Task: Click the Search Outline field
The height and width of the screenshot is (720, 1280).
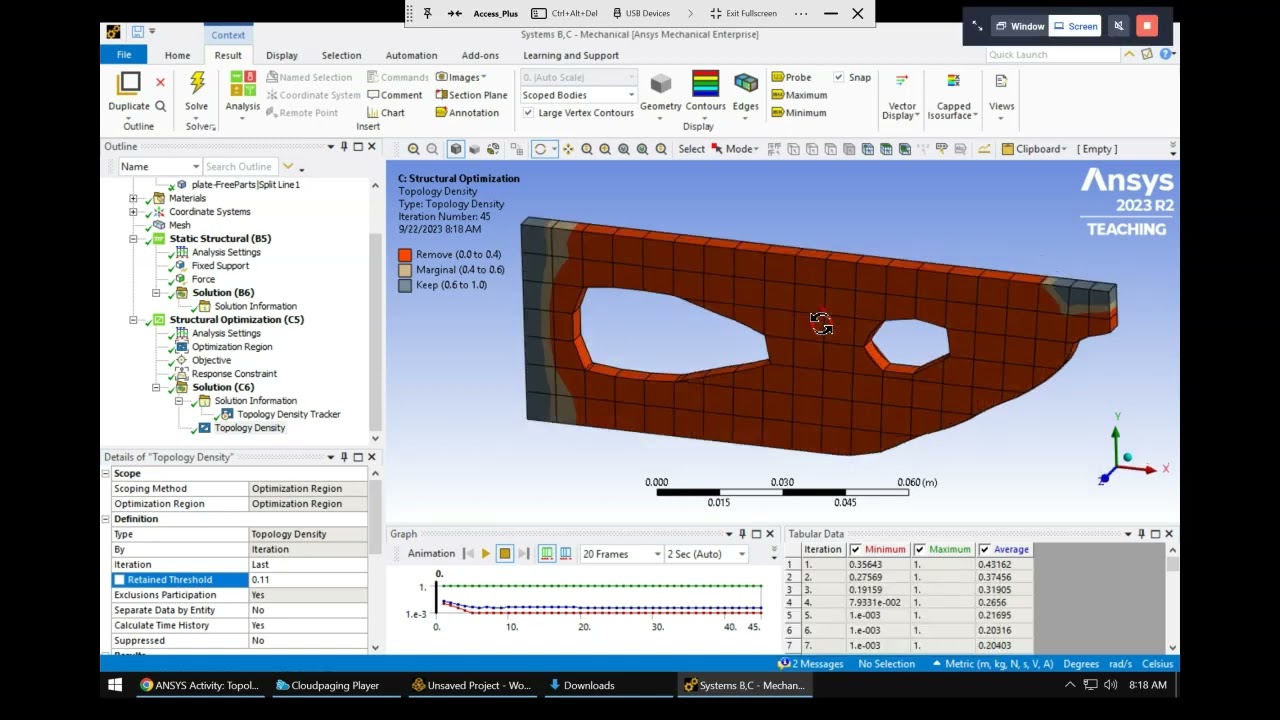Action: click(241, 167)
